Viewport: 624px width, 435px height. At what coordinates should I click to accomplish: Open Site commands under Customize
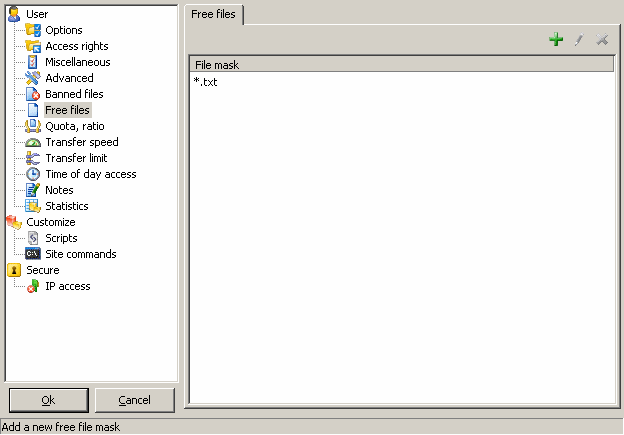(x=81, y=254)
